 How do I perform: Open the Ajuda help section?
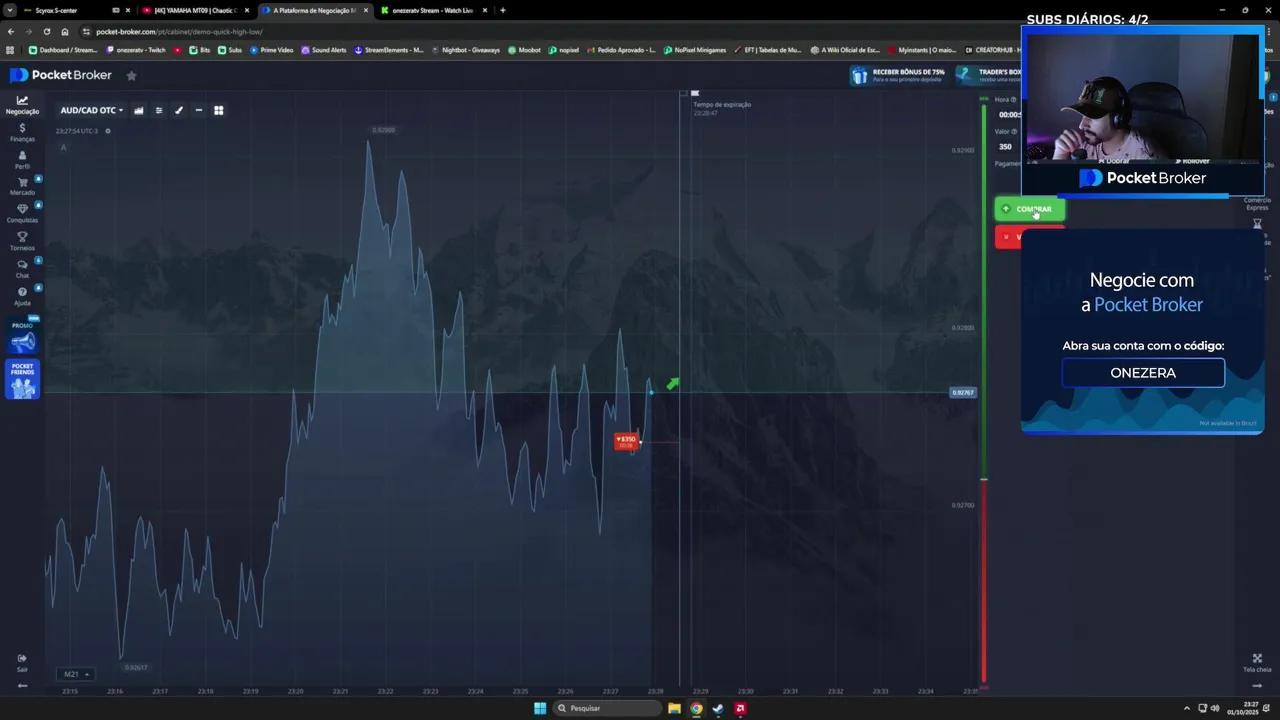coord(22,296)
